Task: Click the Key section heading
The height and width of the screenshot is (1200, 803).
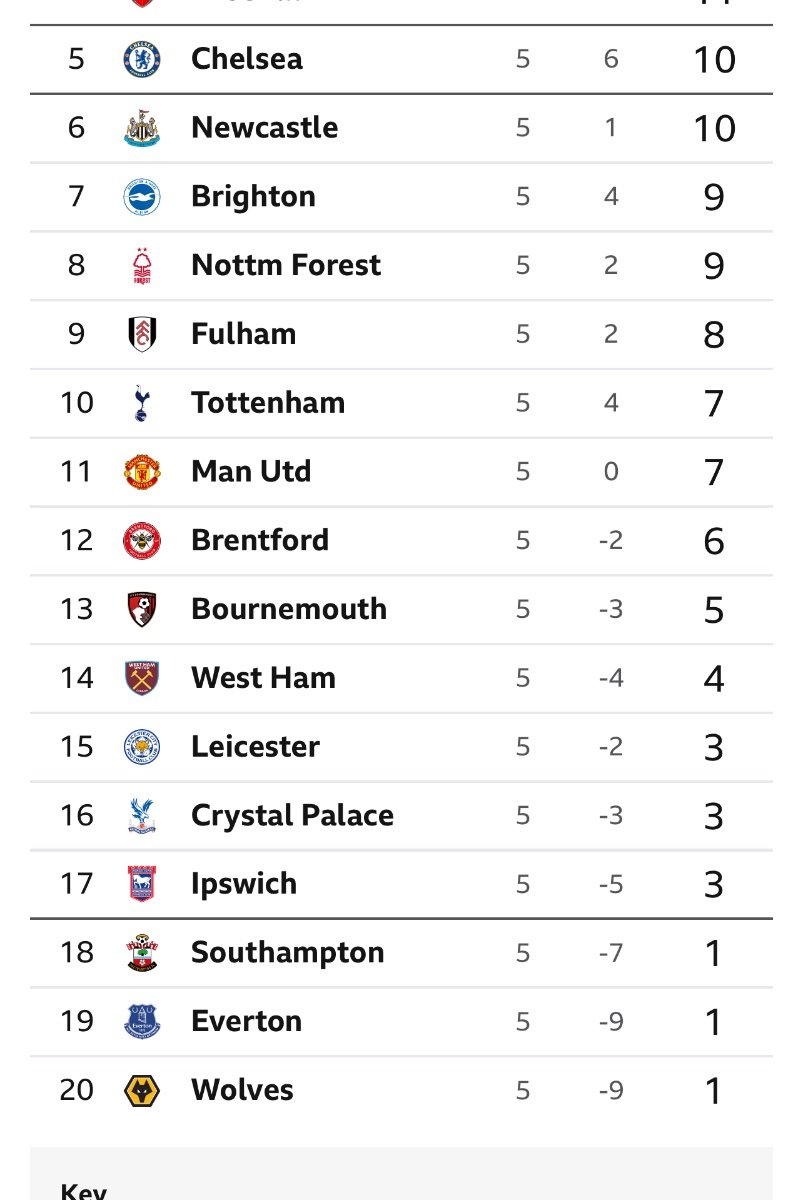Action: click(84, 1191)
